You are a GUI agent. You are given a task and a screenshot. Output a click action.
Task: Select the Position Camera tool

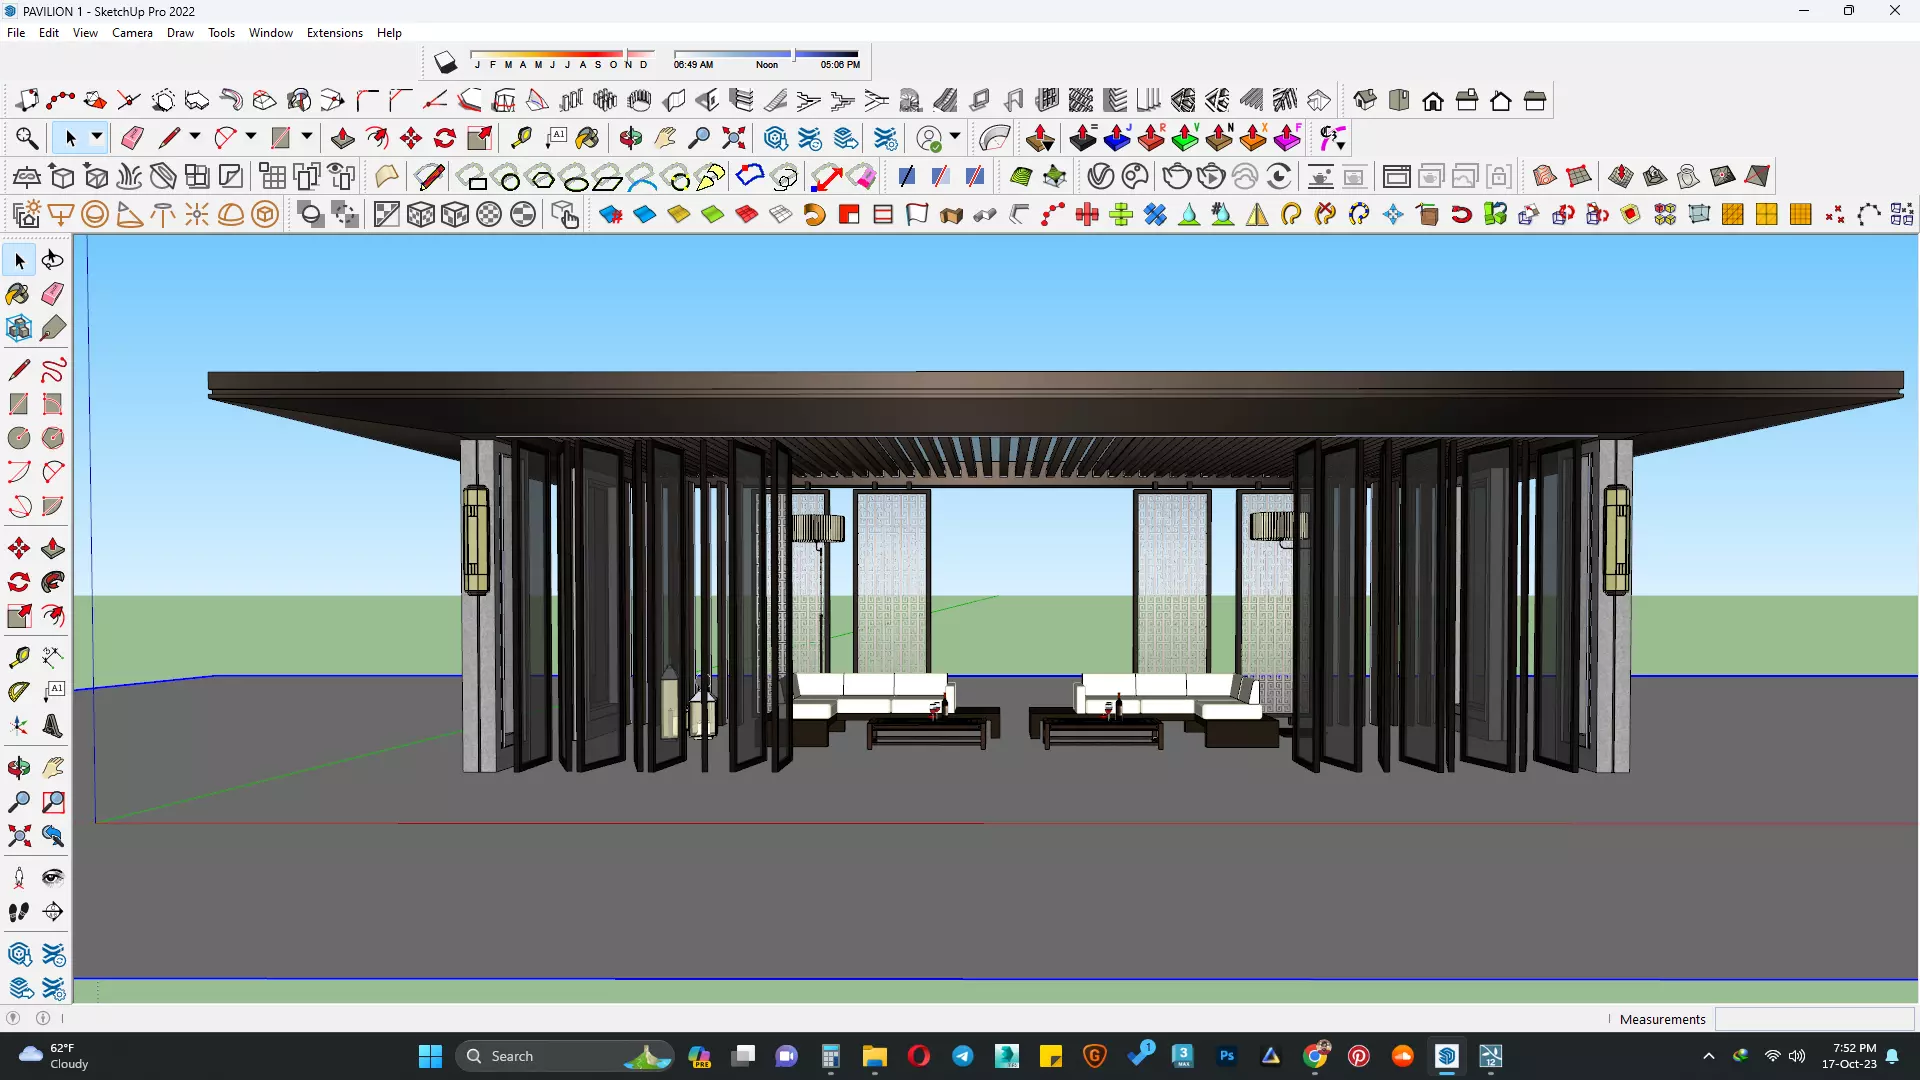[x=19, y=878]
